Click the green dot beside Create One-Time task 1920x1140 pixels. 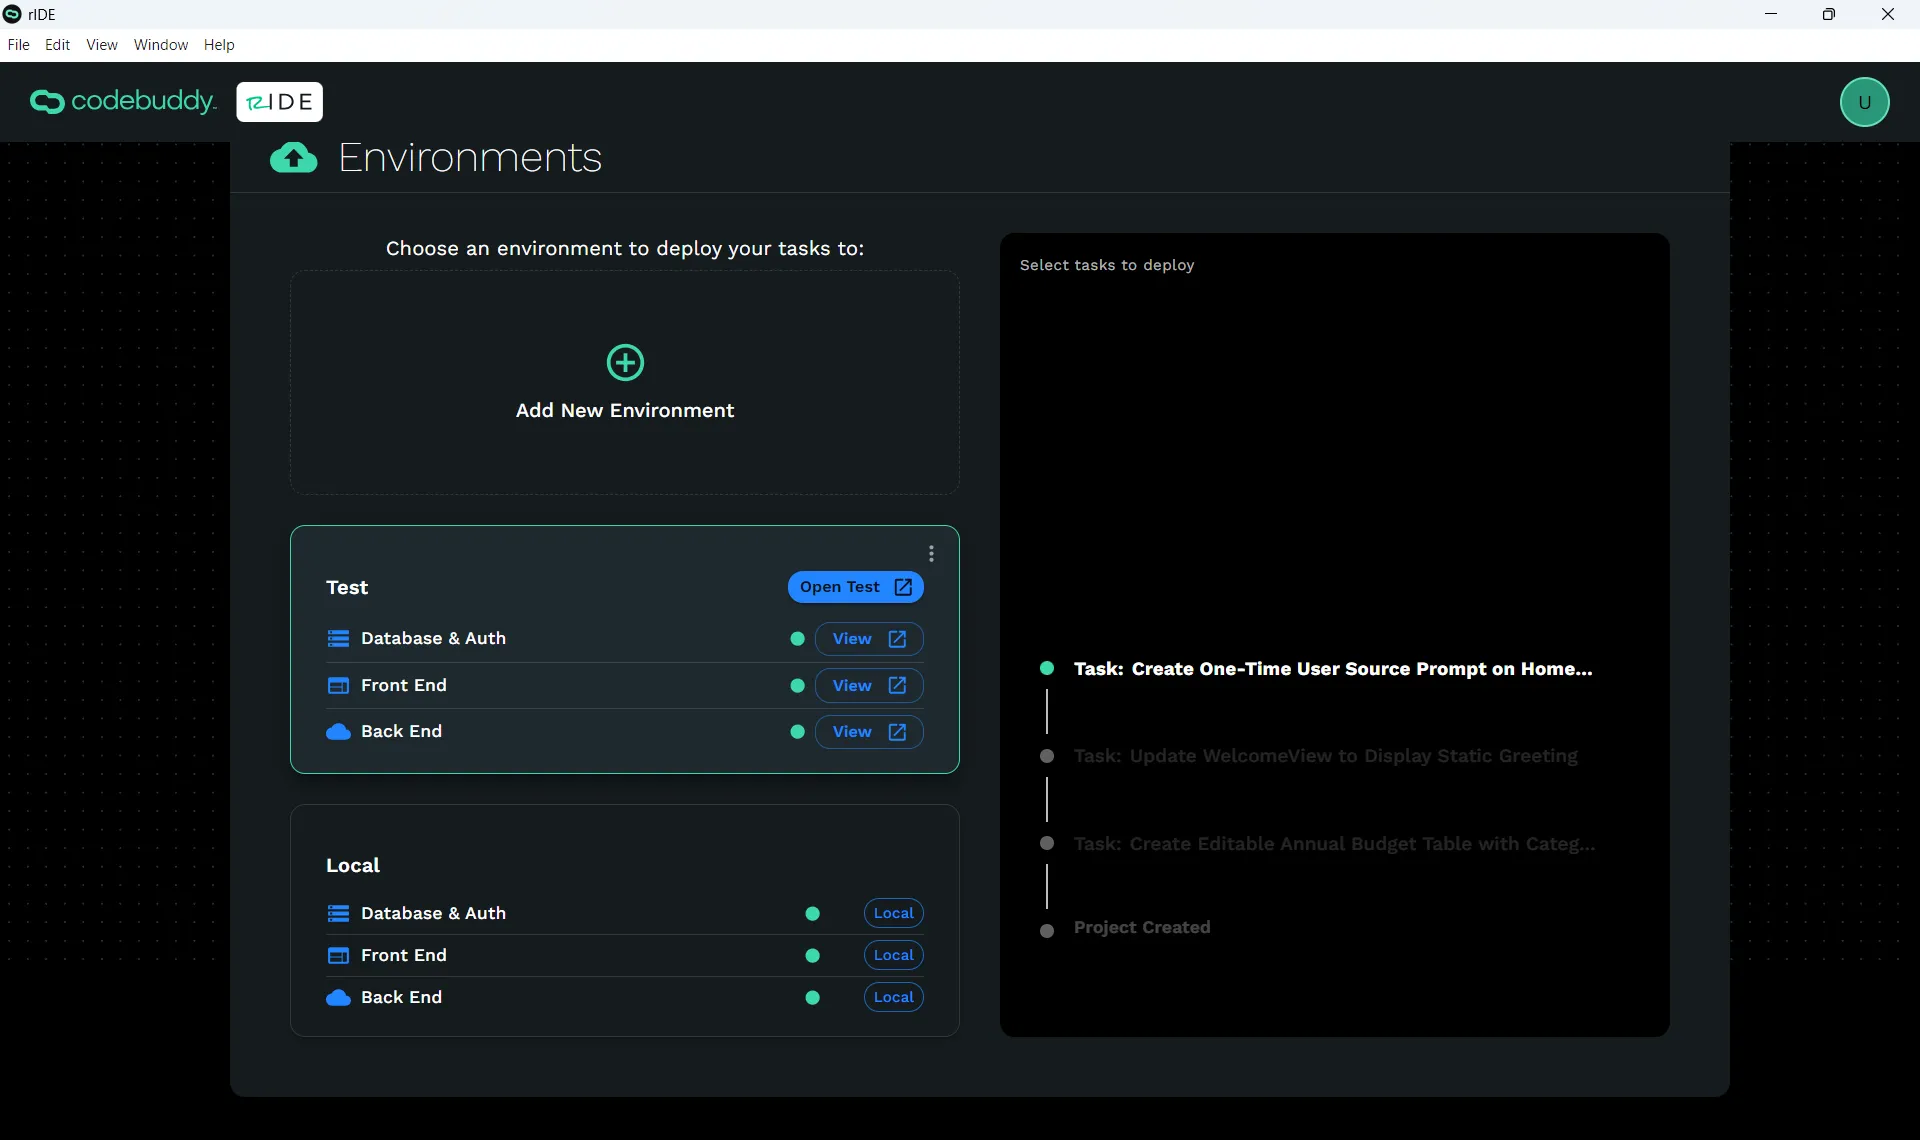point(1047,668)
